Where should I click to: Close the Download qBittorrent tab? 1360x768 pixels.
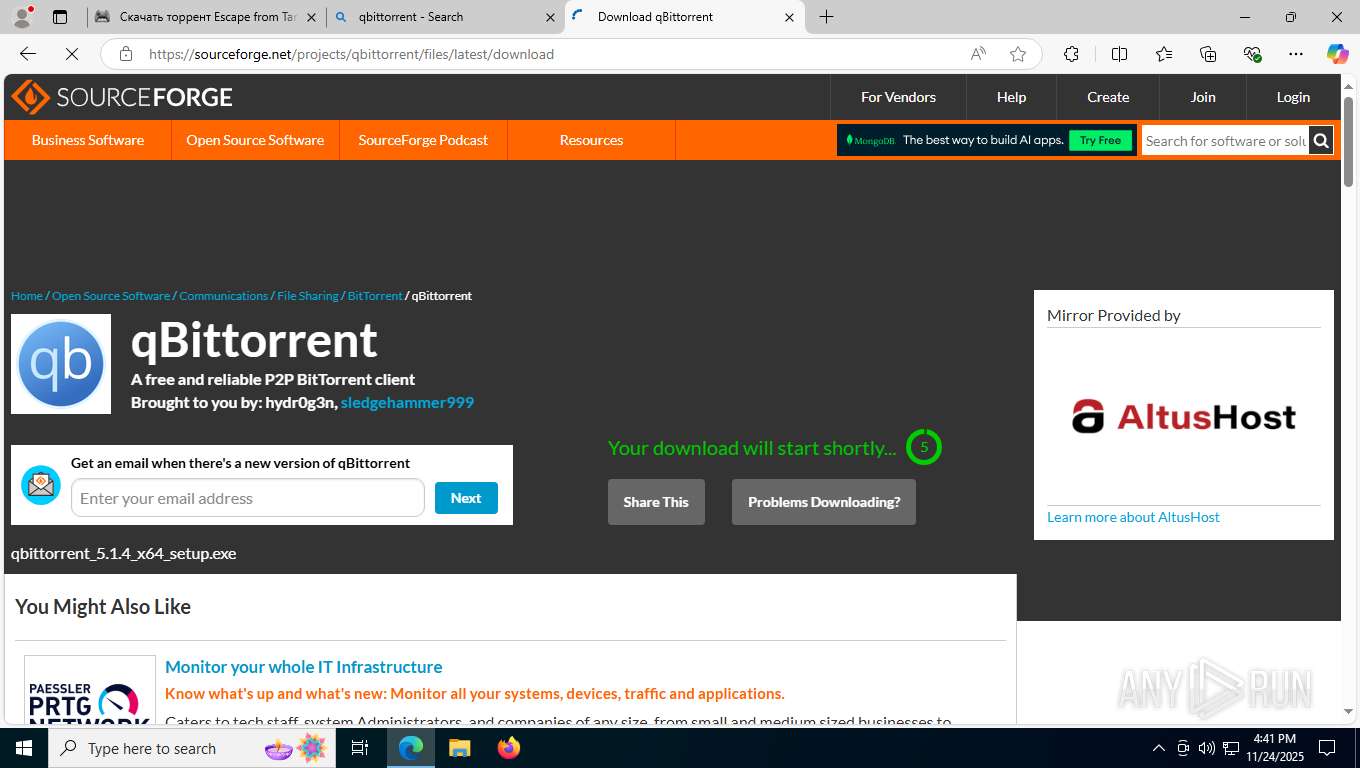pos(789,17)
